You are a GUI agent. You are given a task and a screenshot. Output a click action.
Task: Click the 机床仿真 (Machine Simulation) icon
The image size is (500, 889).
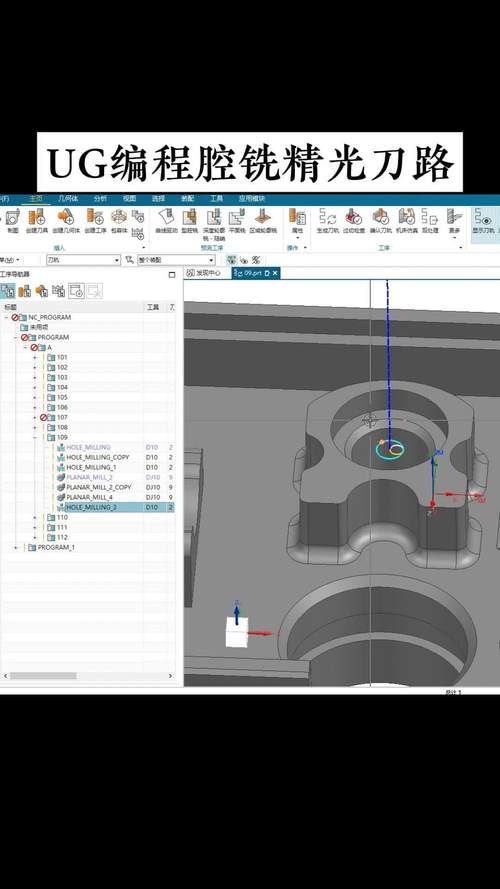tap(406, 217)
